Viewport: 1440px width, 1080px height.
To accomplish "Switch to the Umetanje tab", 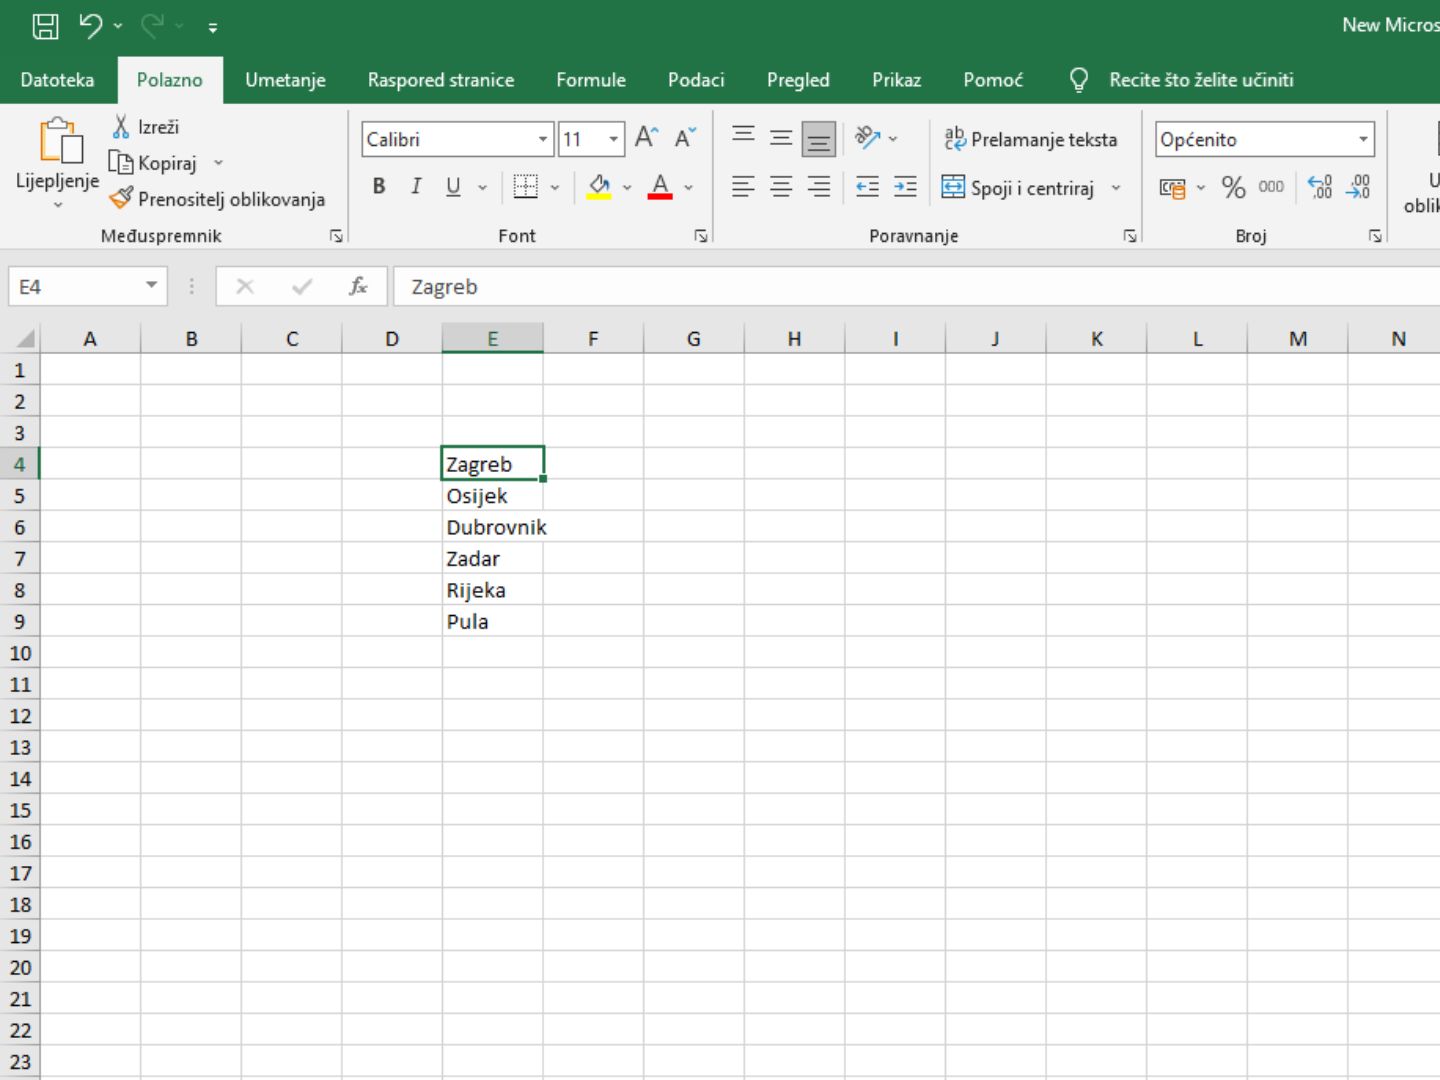I will (x=285, y=80).
